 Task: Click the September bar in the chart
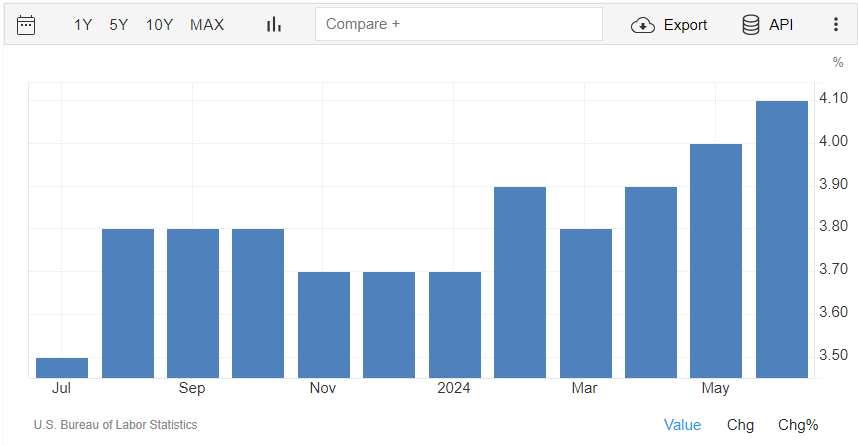[x=193, y=303]
